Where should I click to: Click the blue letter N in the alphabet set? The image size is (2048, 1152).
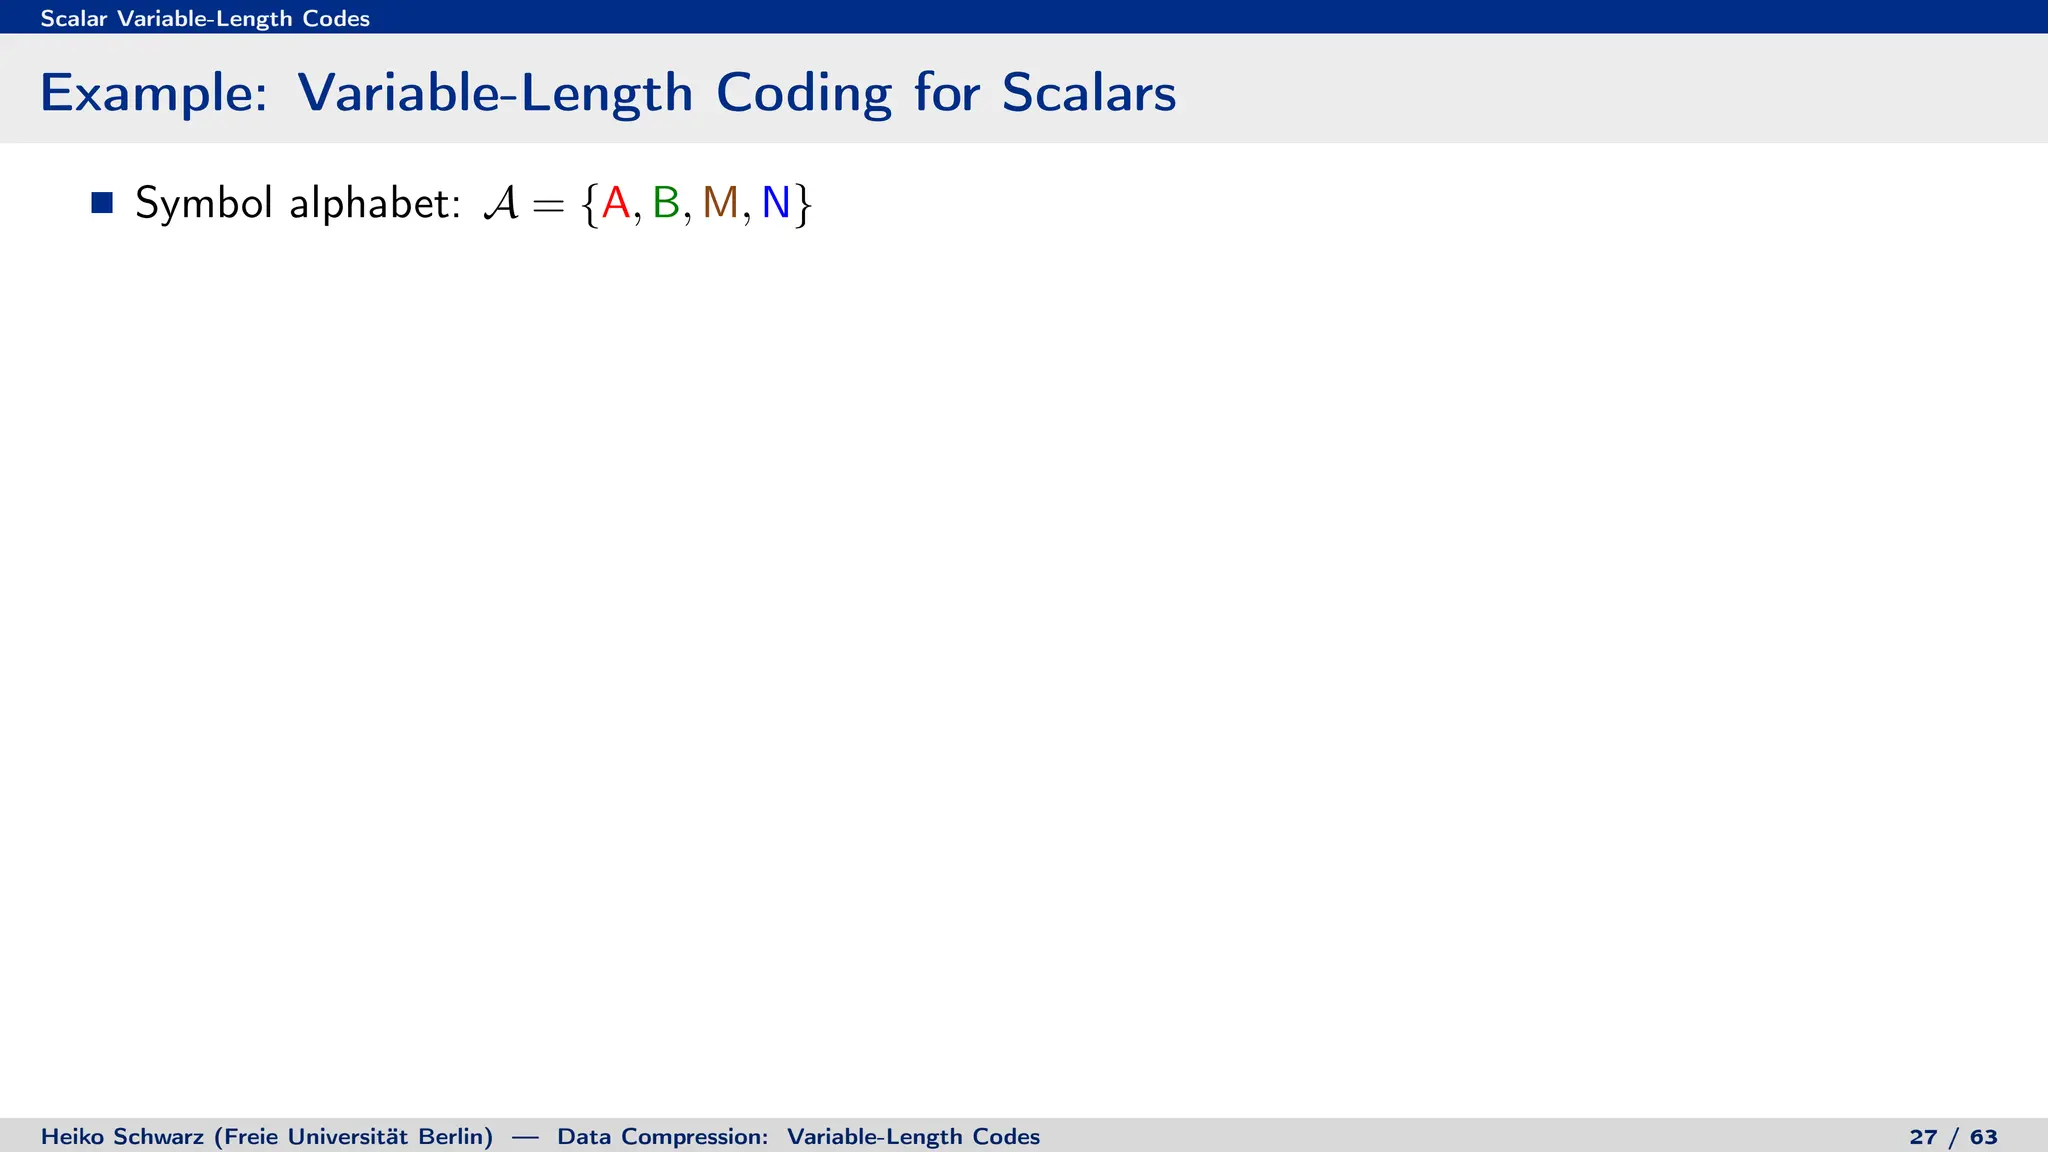[776, 203]
